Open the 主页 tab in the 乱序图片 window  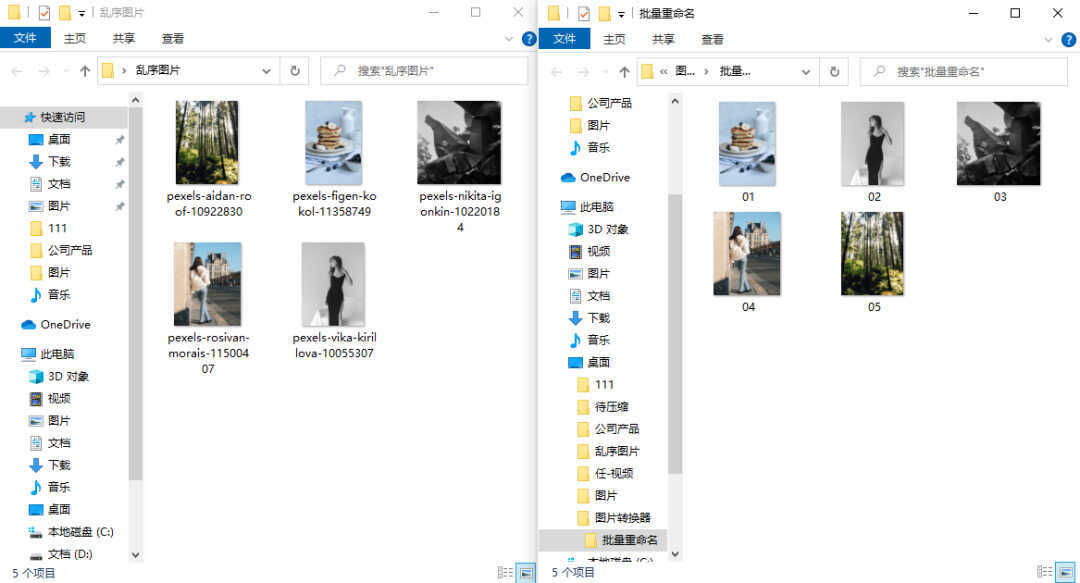pyautogui.click(x=74, y=39)
